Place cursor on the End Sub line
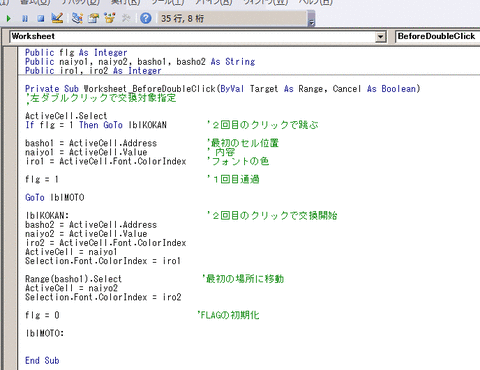 coord(42,360)
